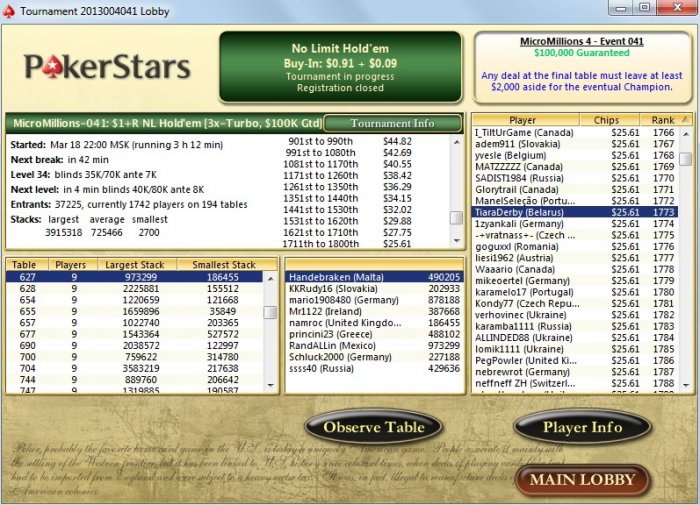Click the Observe Table button
This screenshot has width=700, height=505.
(x=374, y=427)
